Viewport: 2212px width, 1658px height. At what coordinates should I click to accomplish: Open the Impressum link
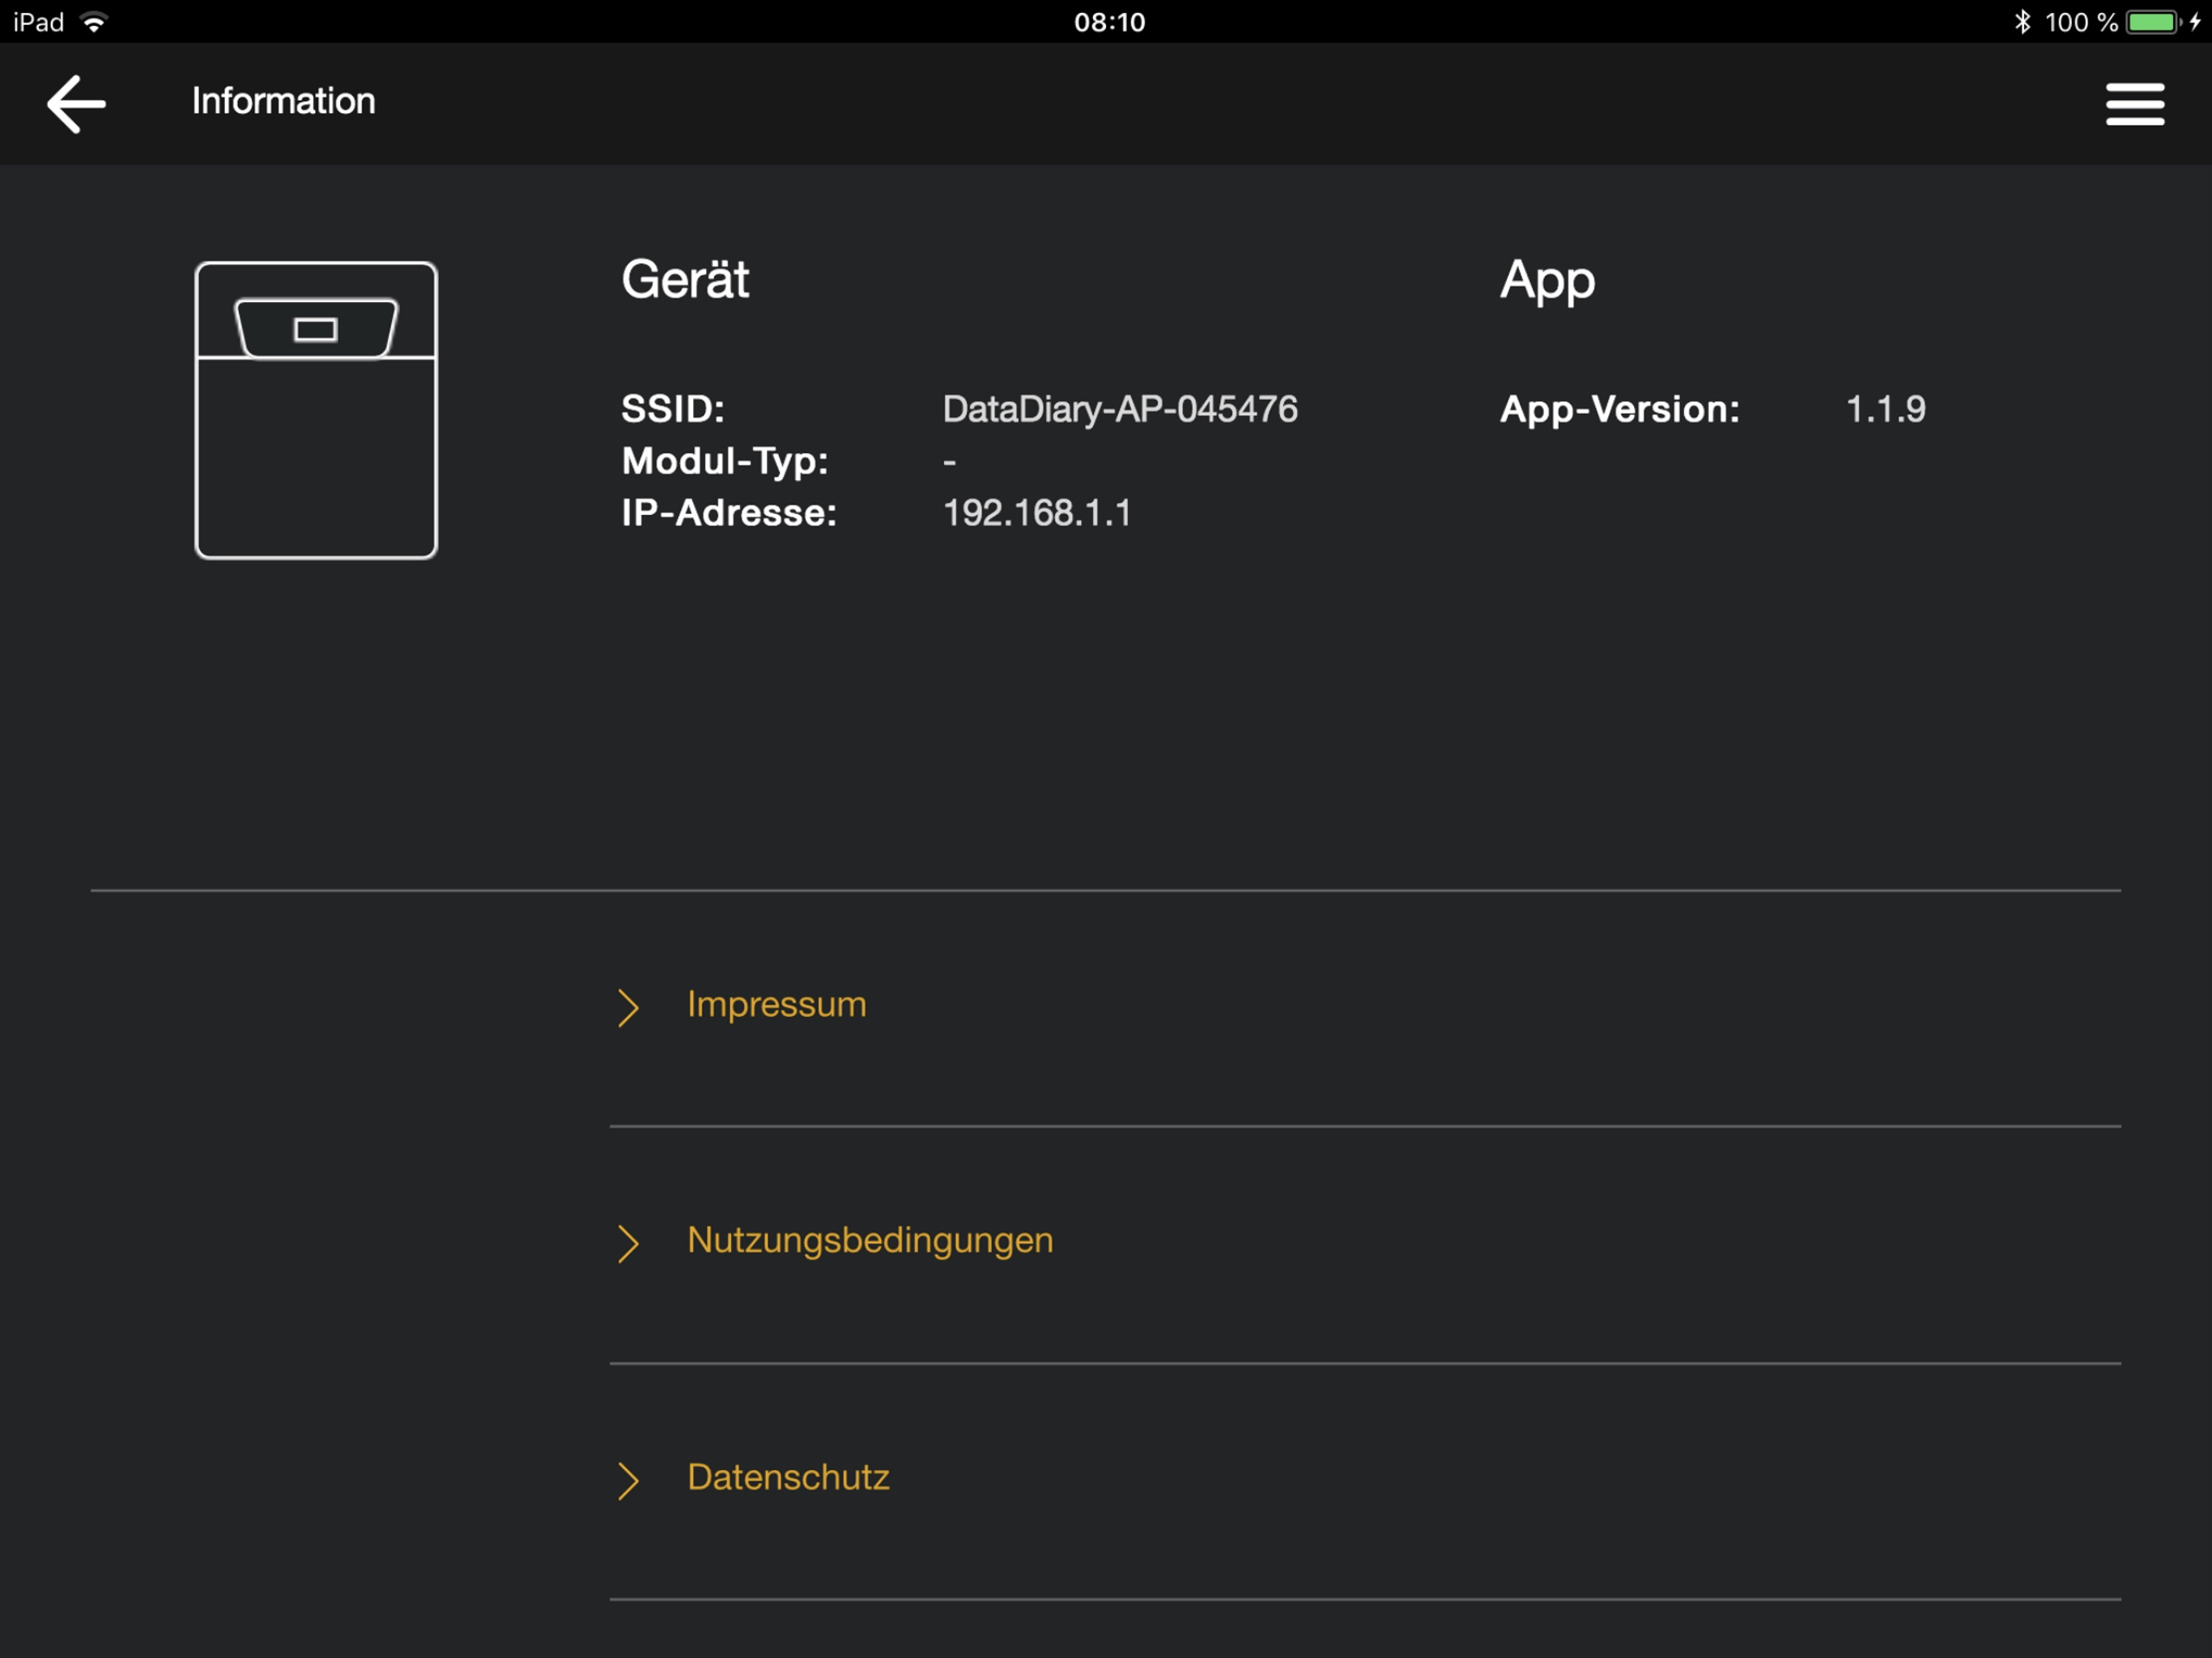pos(776,1004)
